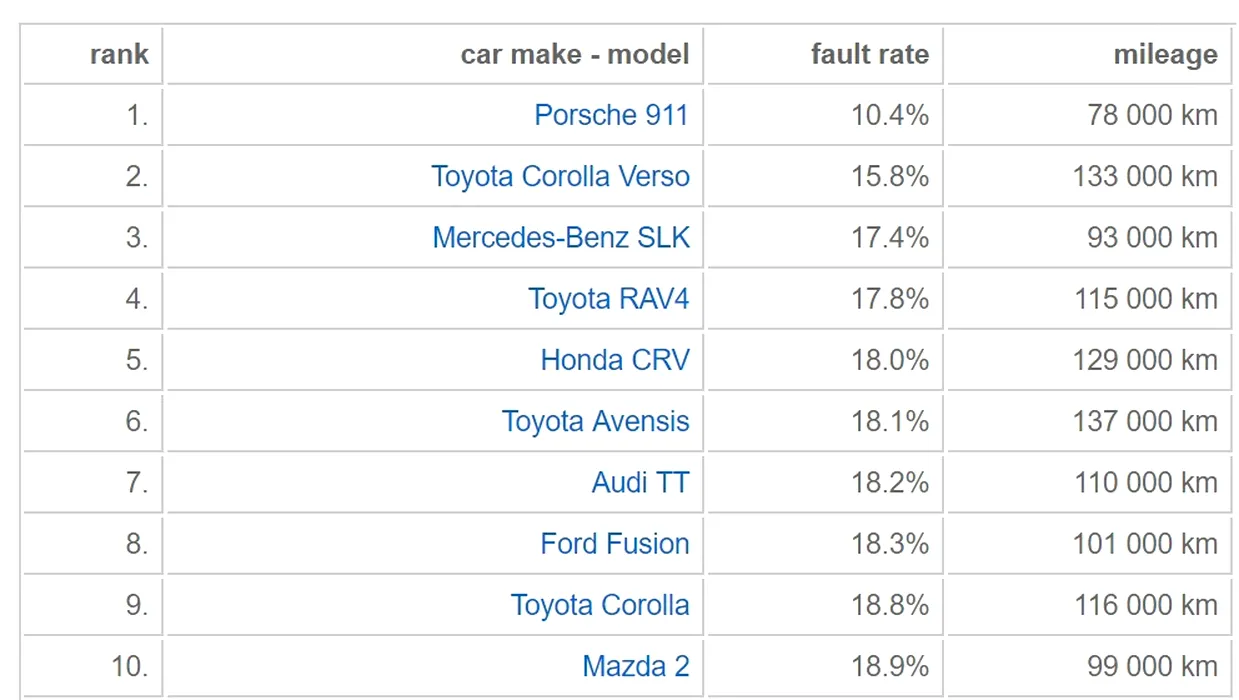The image size is (1239, 700).
Task: Open the Audi TT link
Action: coord(640,482)
